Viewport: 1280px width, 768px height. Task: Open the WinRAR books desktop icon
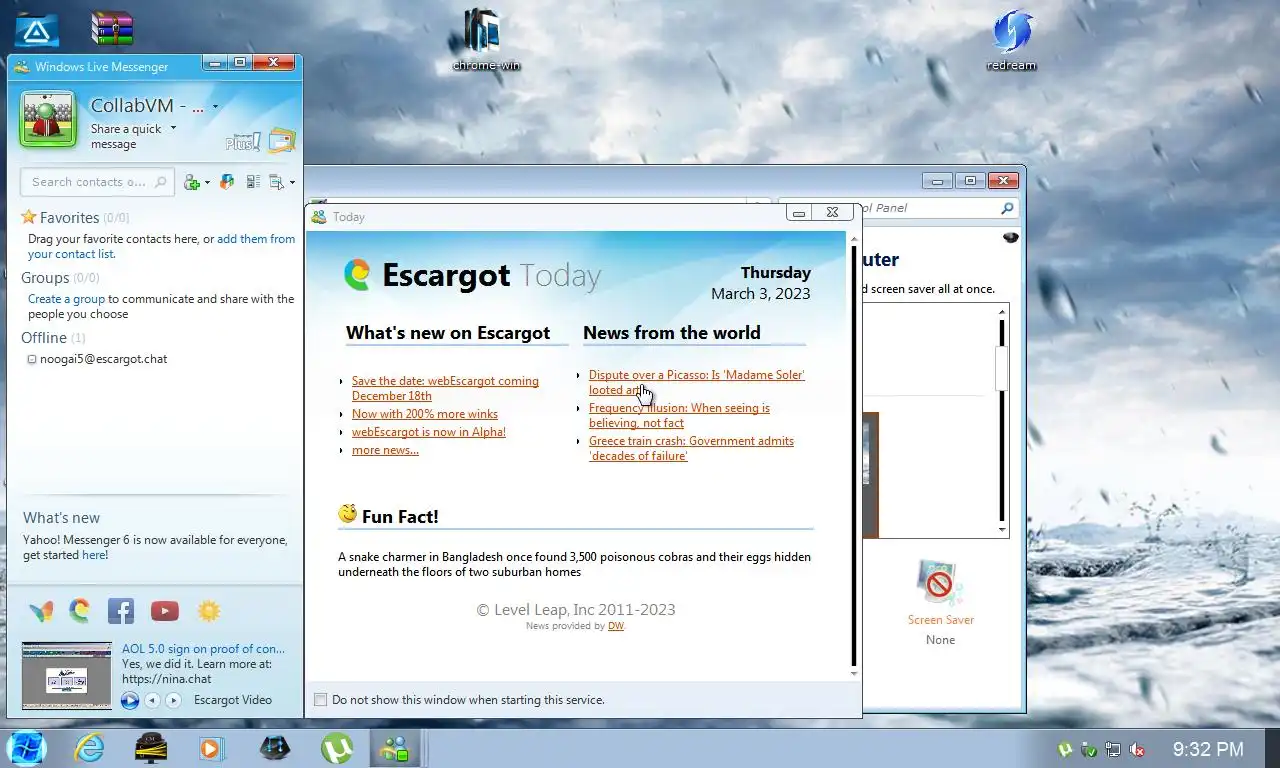pyautogui.click(x=112, y=28)
